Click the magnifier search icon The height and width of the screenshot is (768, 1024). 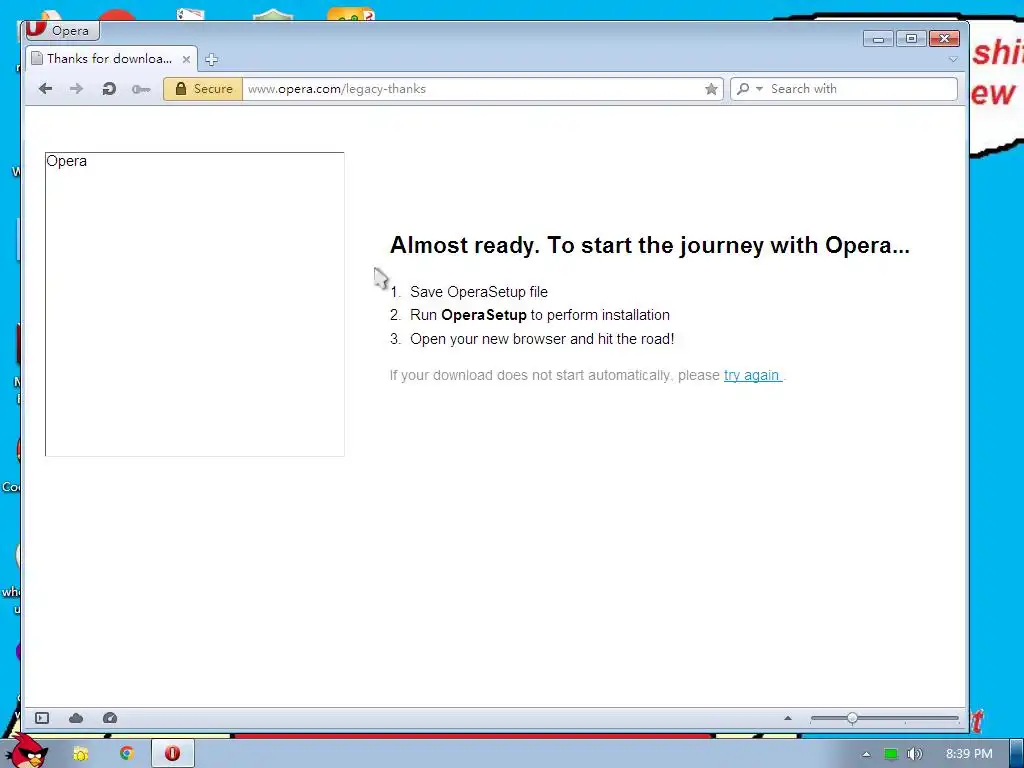coord(743,89)
